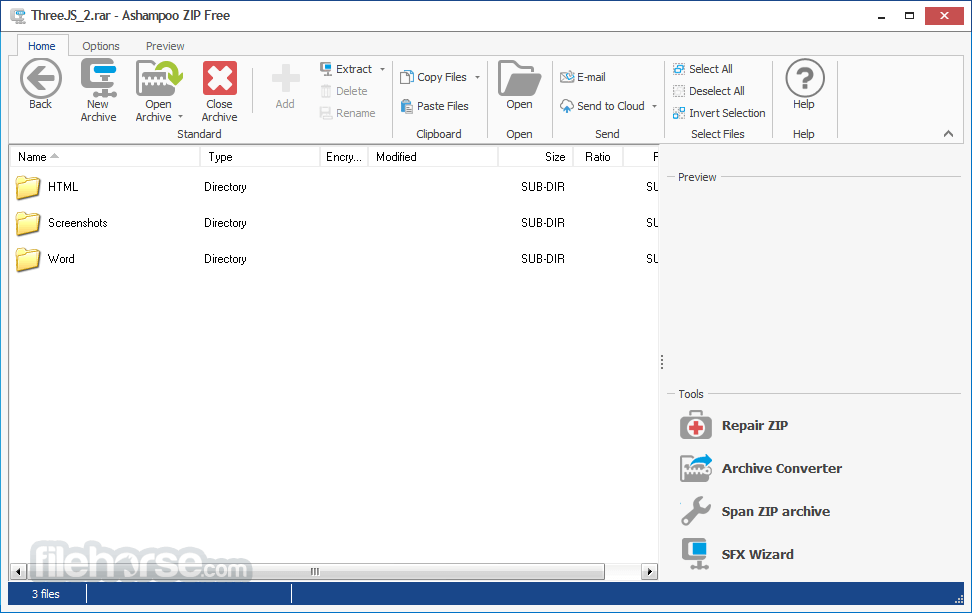
Task: Send the archive via E-mail
Action: 583,77
